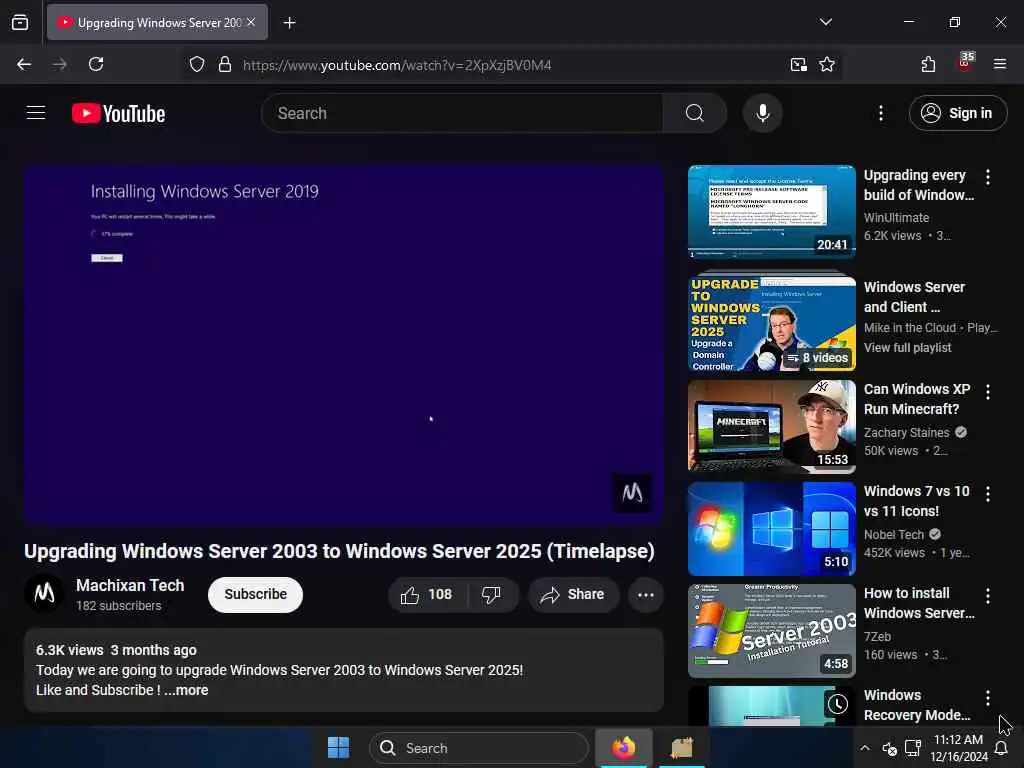Open the Windows 7 vs 10 vs 11 Icons thumbnail
Viewport: 1024px width, 768px height.
click(771, 528)
